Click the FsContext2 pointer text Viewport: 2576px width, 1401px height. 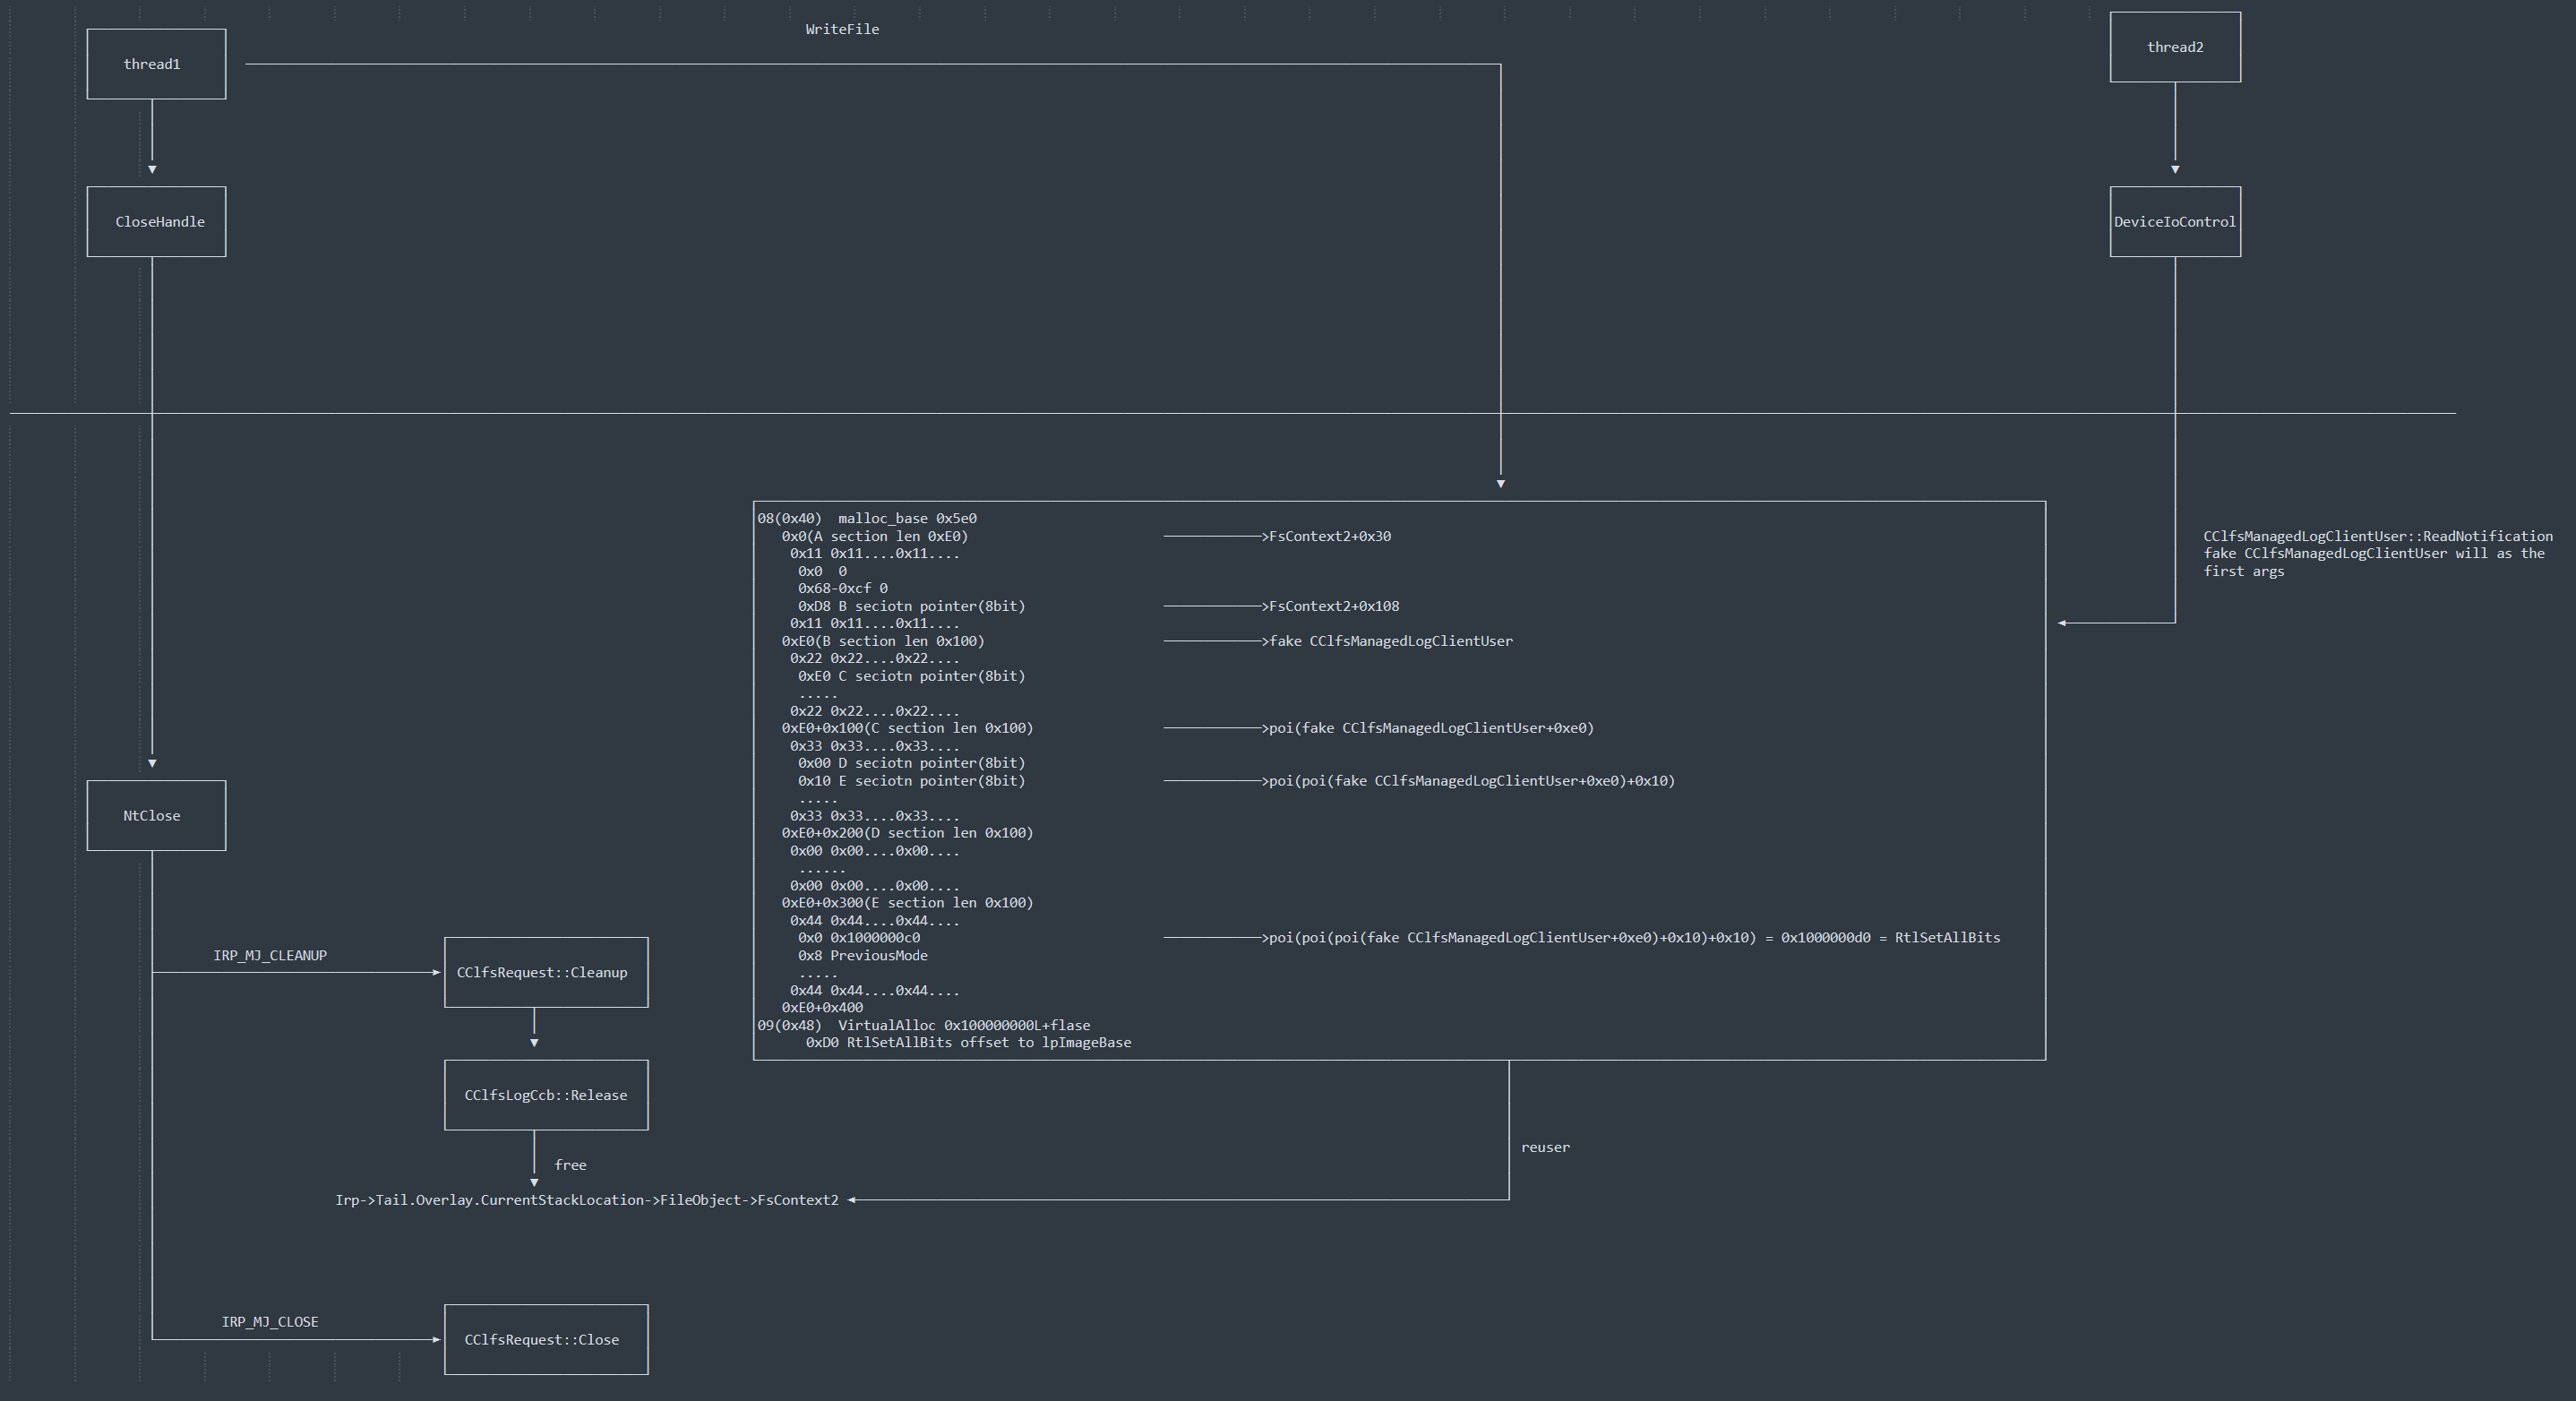[x=587, y=1200]
